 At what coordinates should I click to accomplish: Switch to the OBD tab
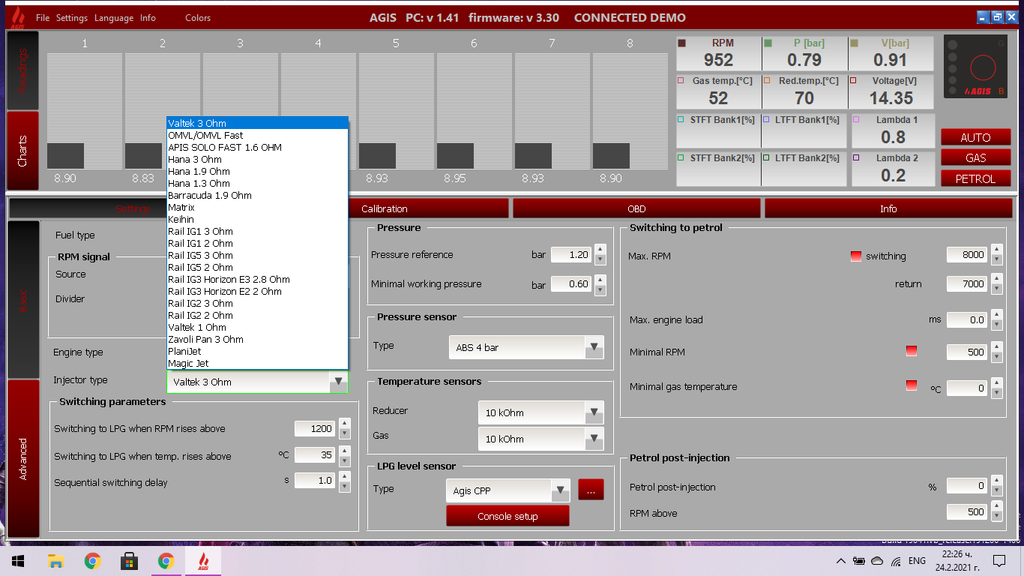636,208
